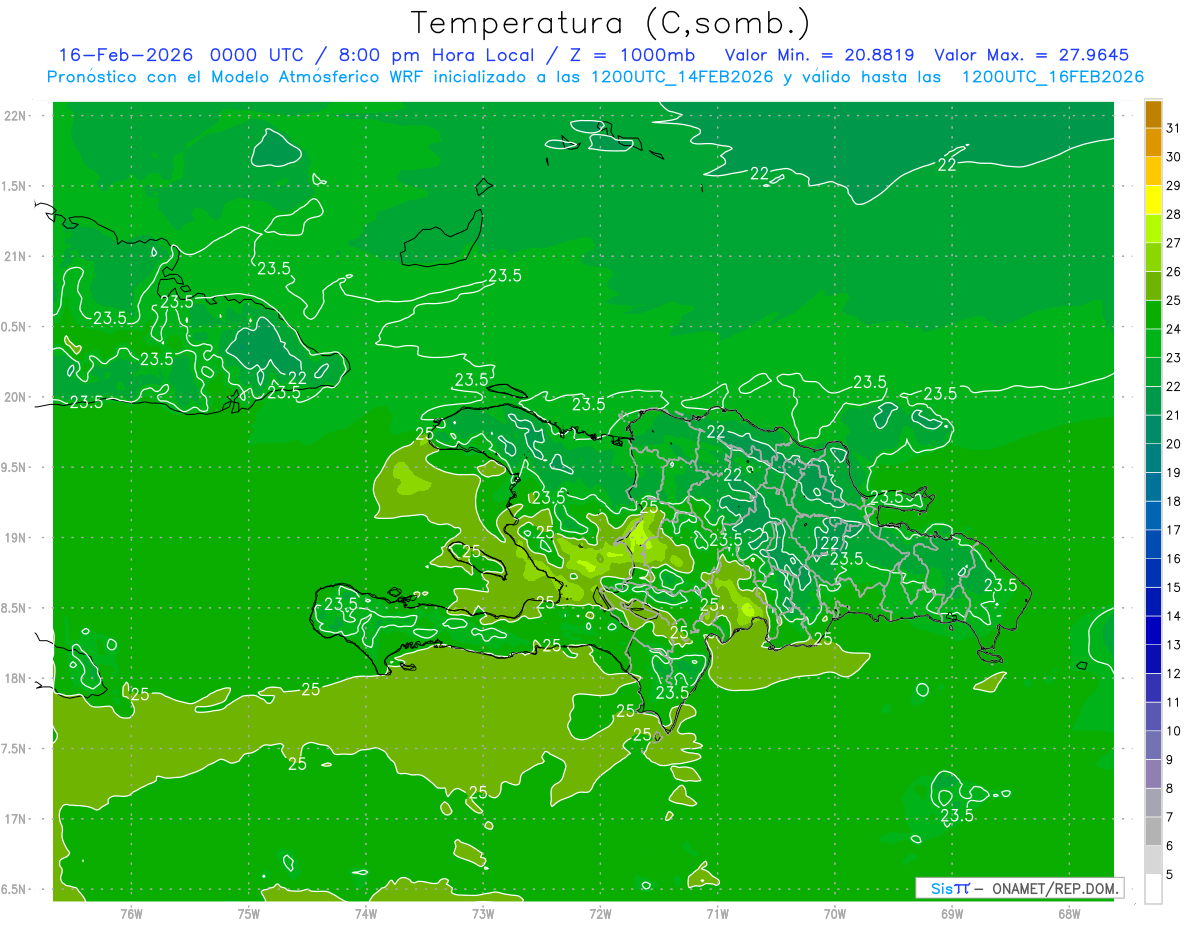Click the "19" color scale label

[x=1174, y=473]
